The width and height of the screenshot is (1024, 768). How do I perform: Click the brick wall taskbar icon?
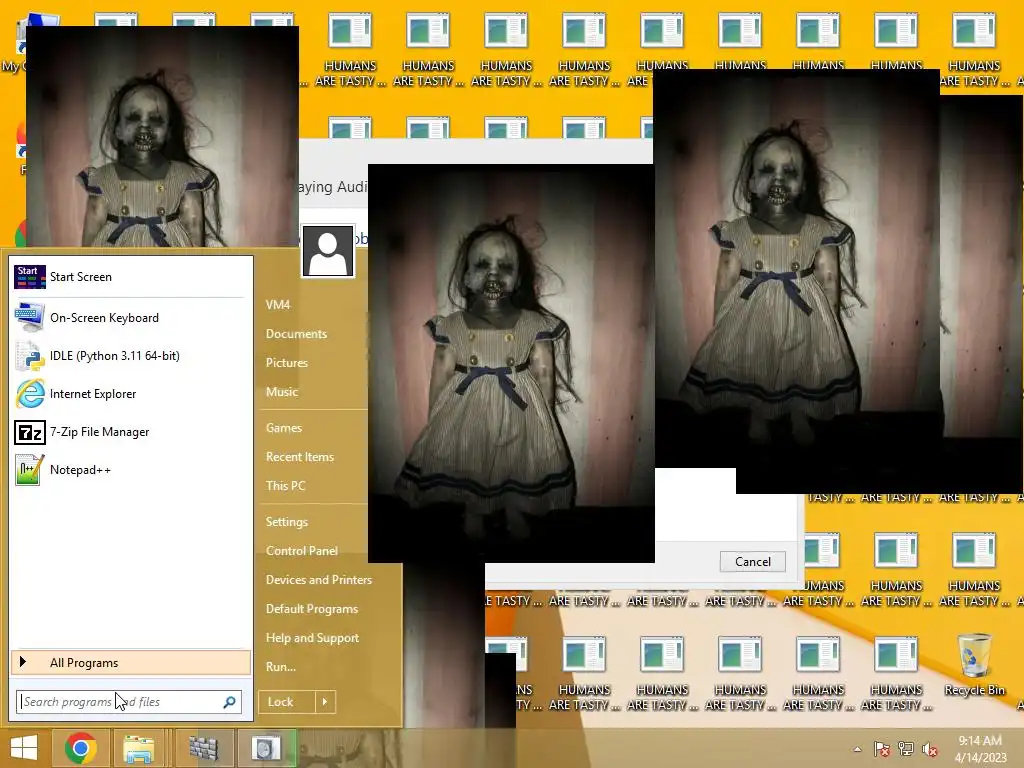[203, 748]
